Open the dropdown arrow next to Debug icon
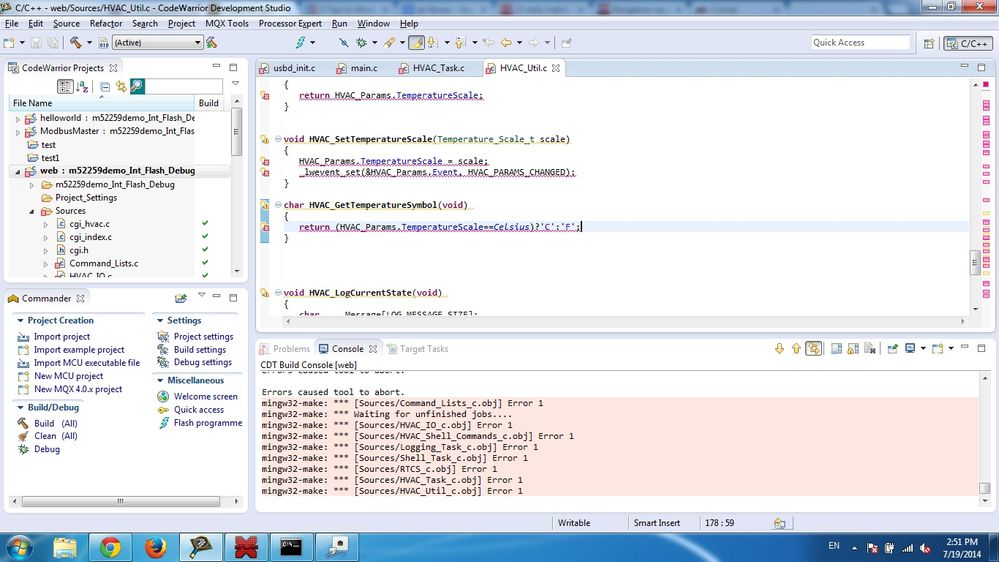This screenshot has width=999, height=562. 374,43
